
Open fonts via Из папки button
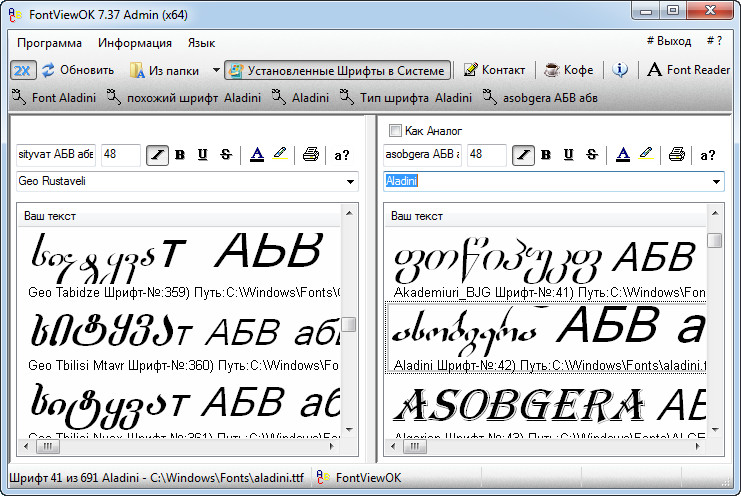[164, 70]
